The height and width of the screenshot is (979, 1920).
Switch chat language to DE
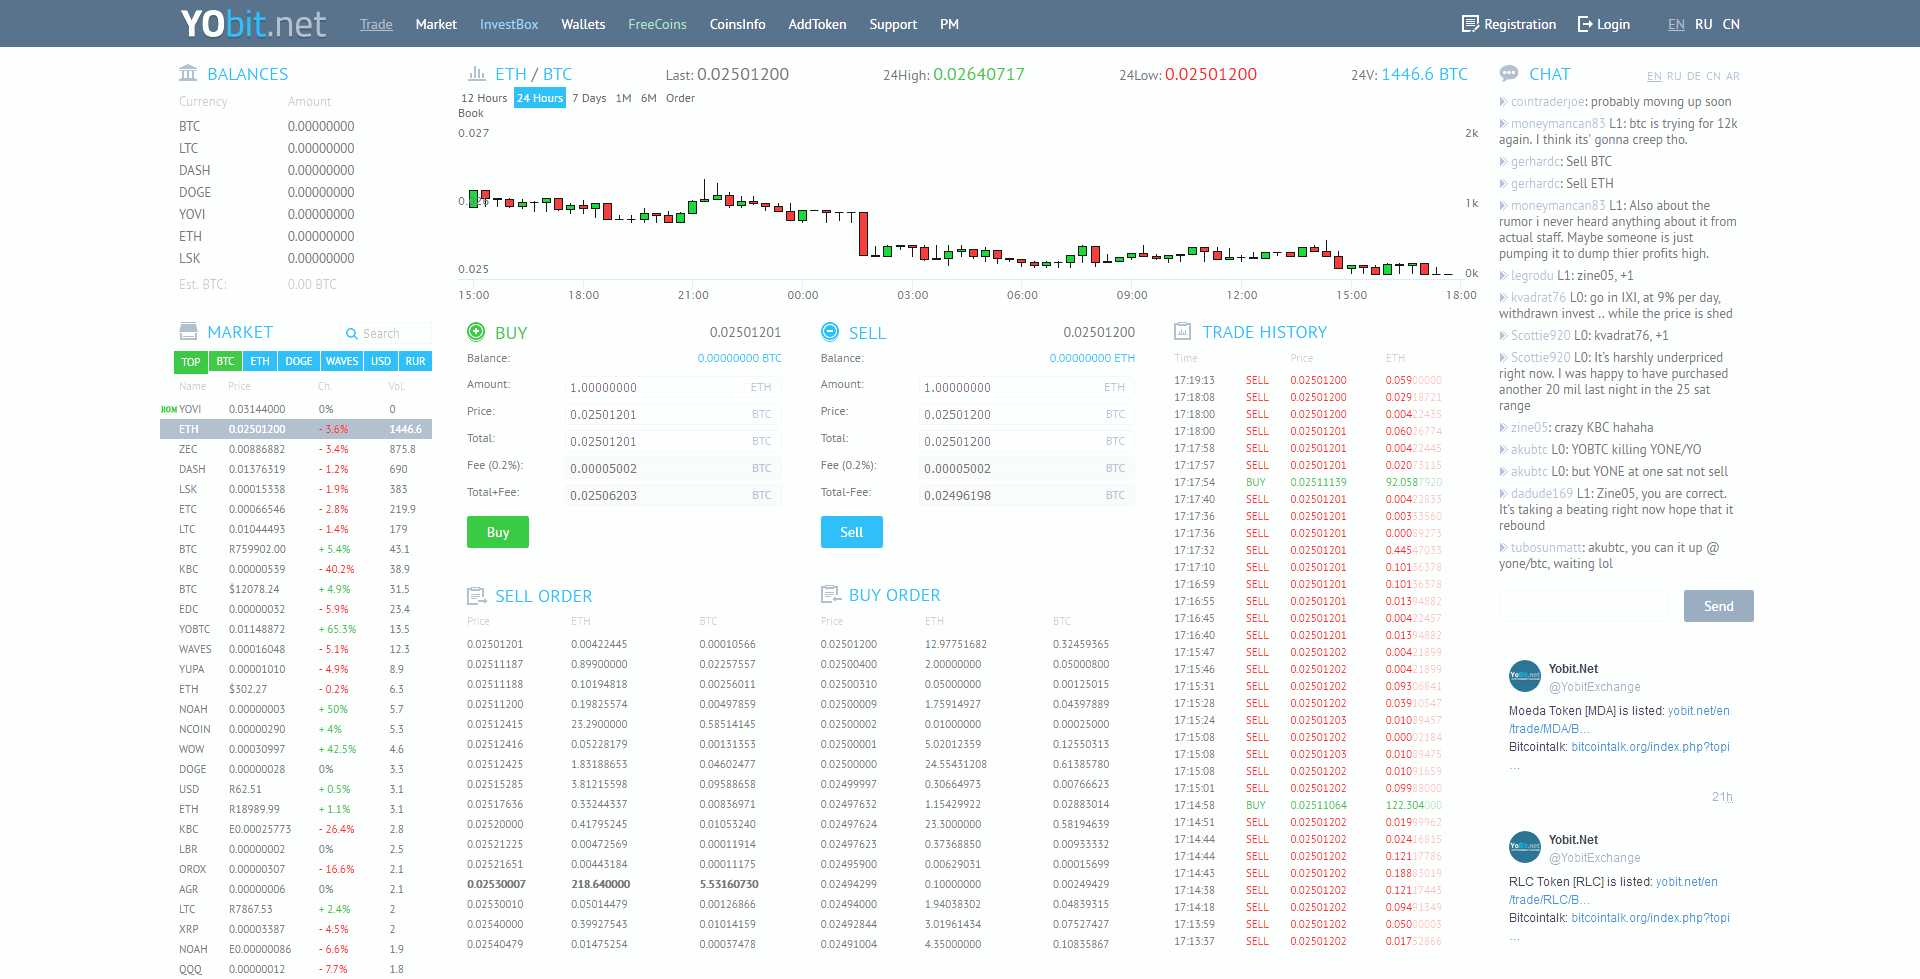(x=1694, y=76)
